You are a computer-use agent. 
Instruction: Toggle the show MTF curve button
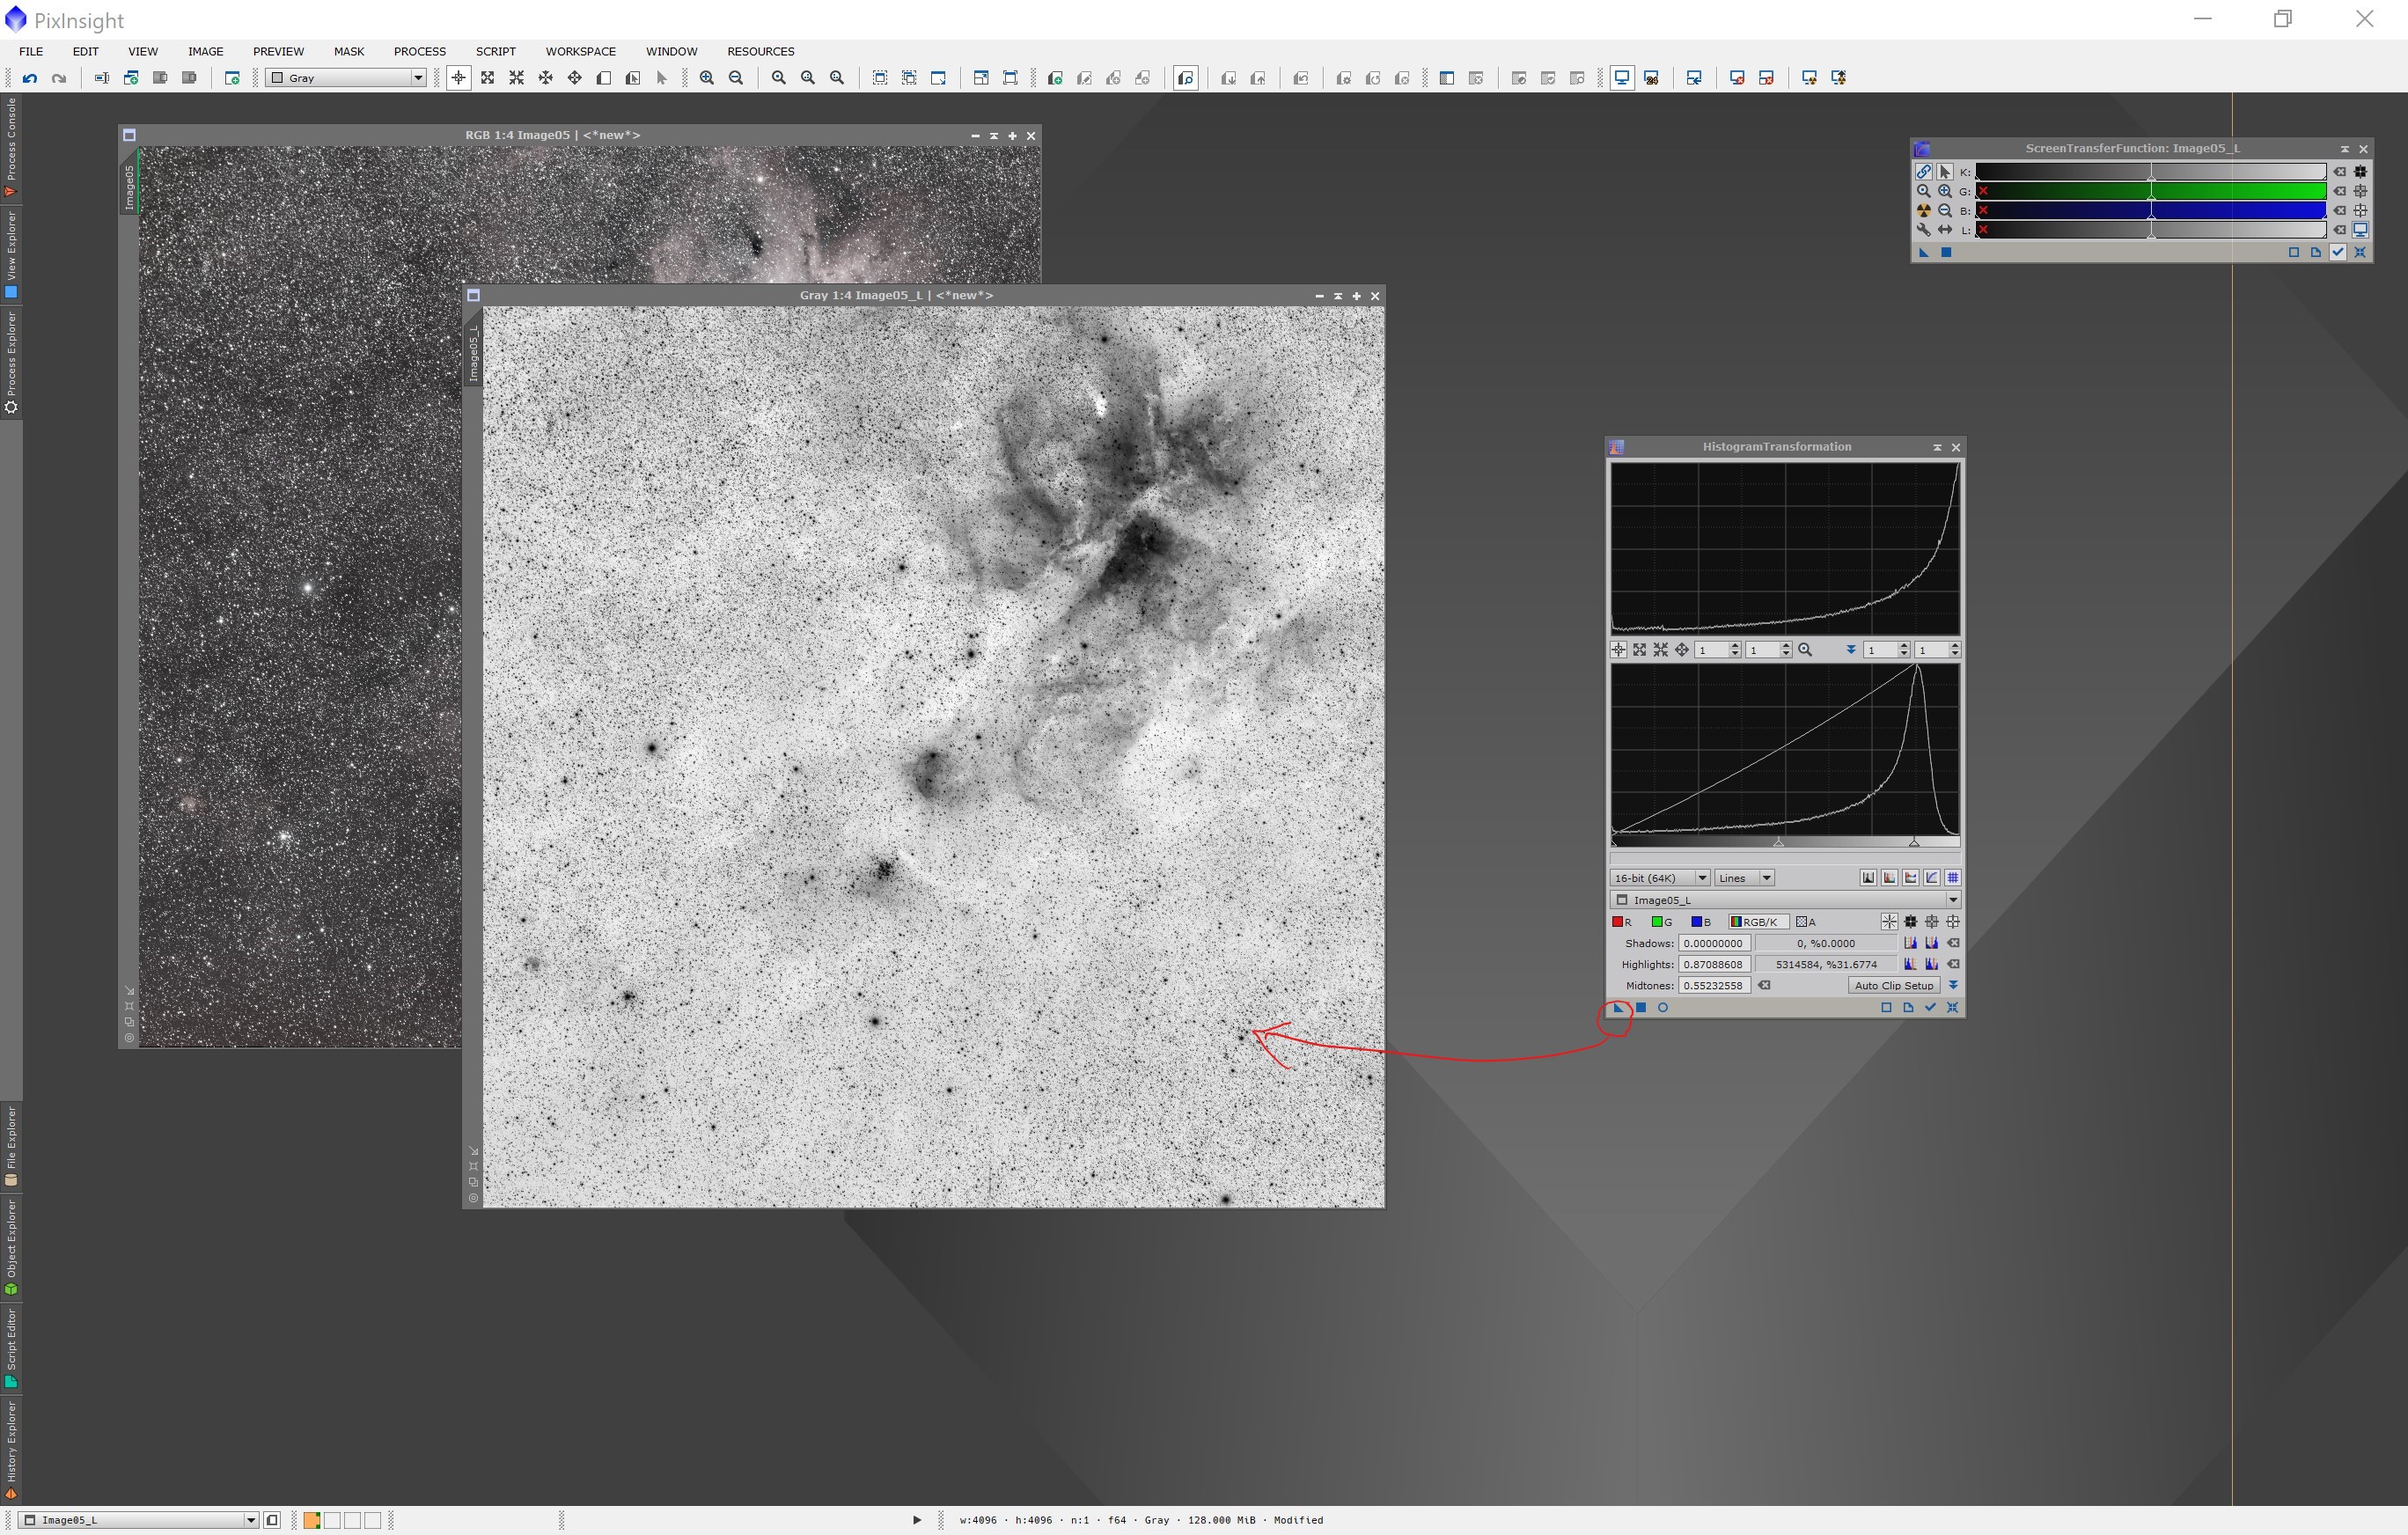pyautogui.click(x=1931, y=878)
